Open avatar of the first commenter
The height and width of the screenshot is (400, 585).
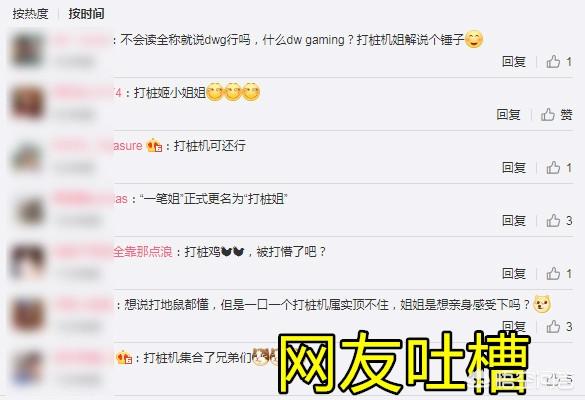coord(26,50)
